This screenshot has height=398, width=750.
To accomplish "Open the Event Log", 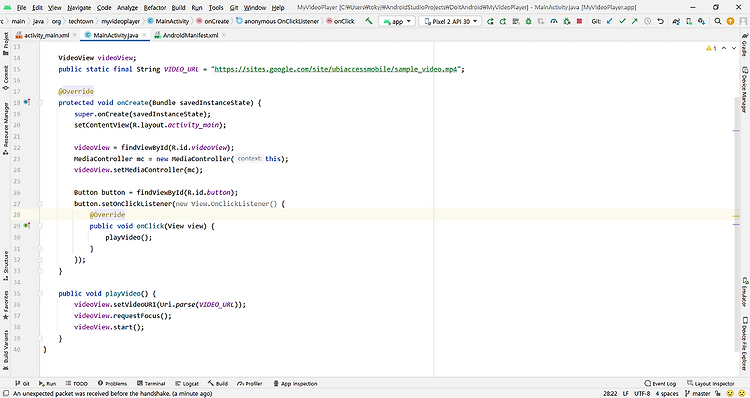I will tap(661, 384).
